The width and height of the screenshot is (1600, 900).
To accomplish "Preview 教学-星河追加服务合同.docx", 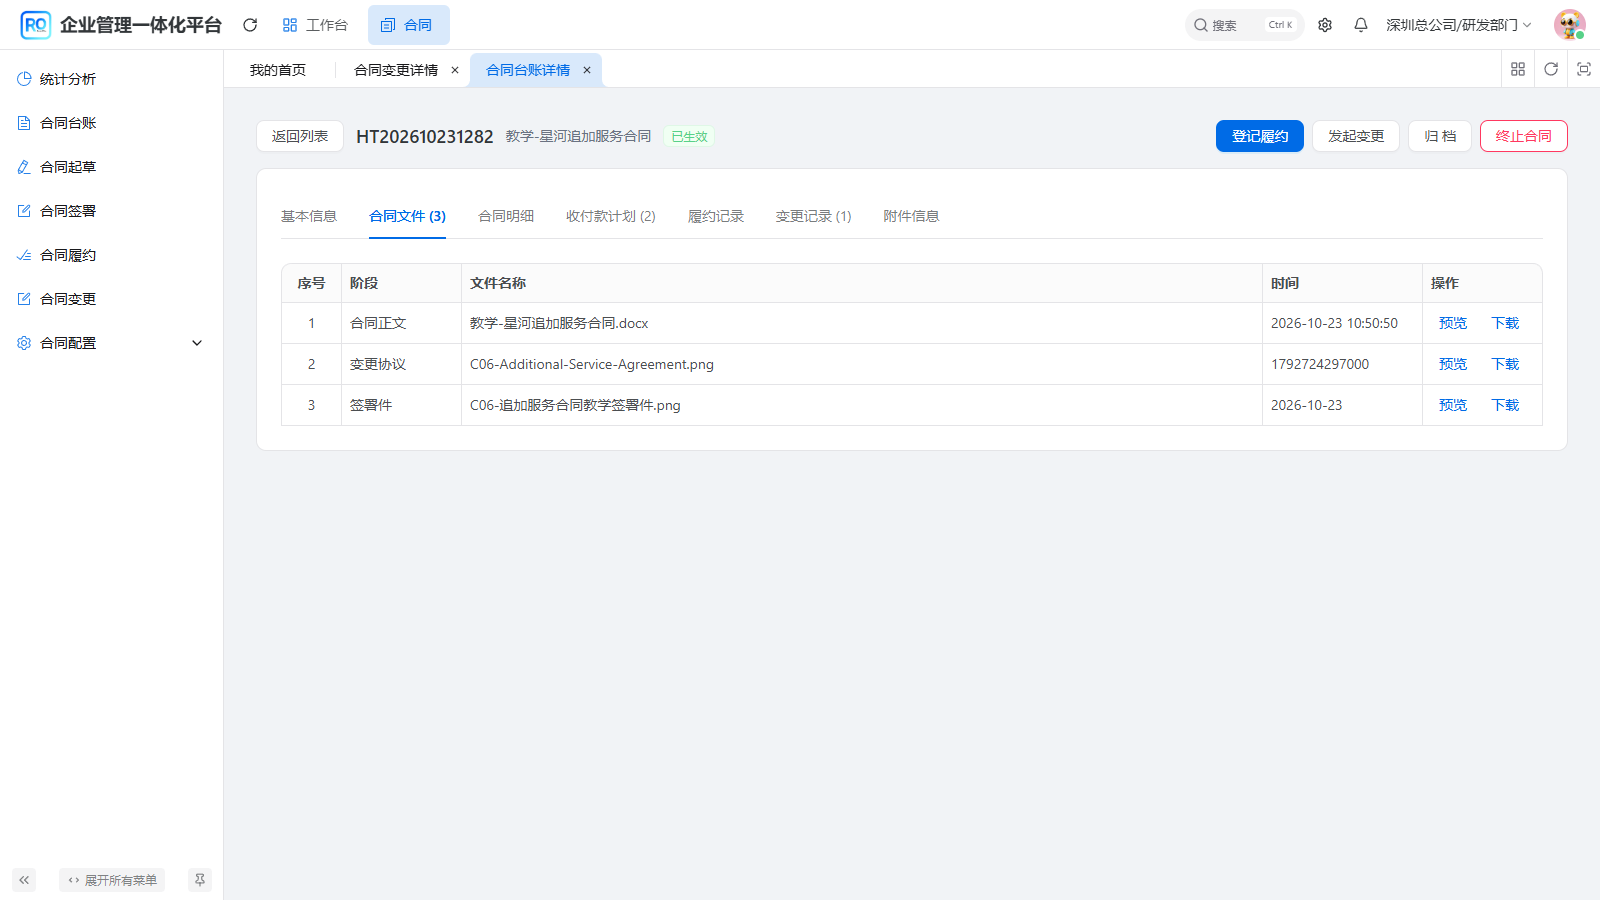I will (1453, 323).
